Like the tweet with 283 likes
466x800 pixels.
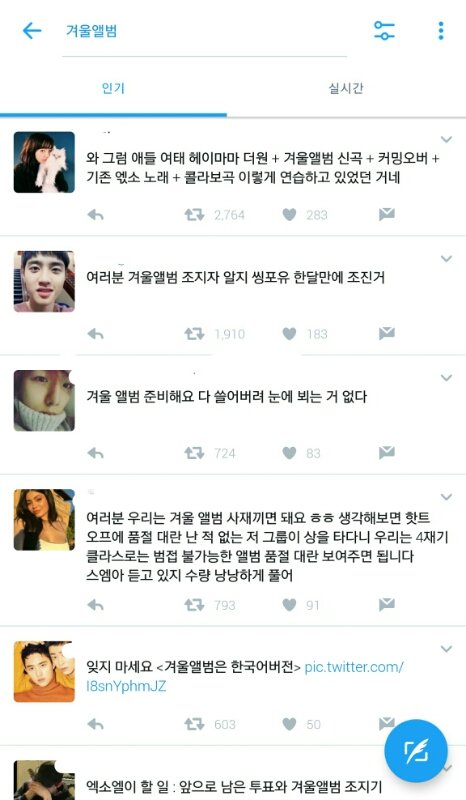pyautogui.click(x=289, y=215)
